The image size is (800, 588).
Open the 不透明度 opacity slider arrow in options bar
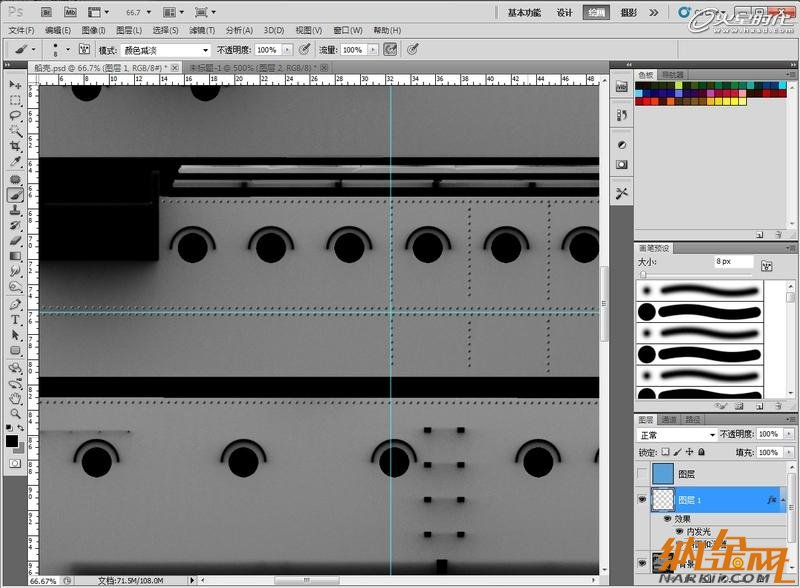tap(287, 50)
